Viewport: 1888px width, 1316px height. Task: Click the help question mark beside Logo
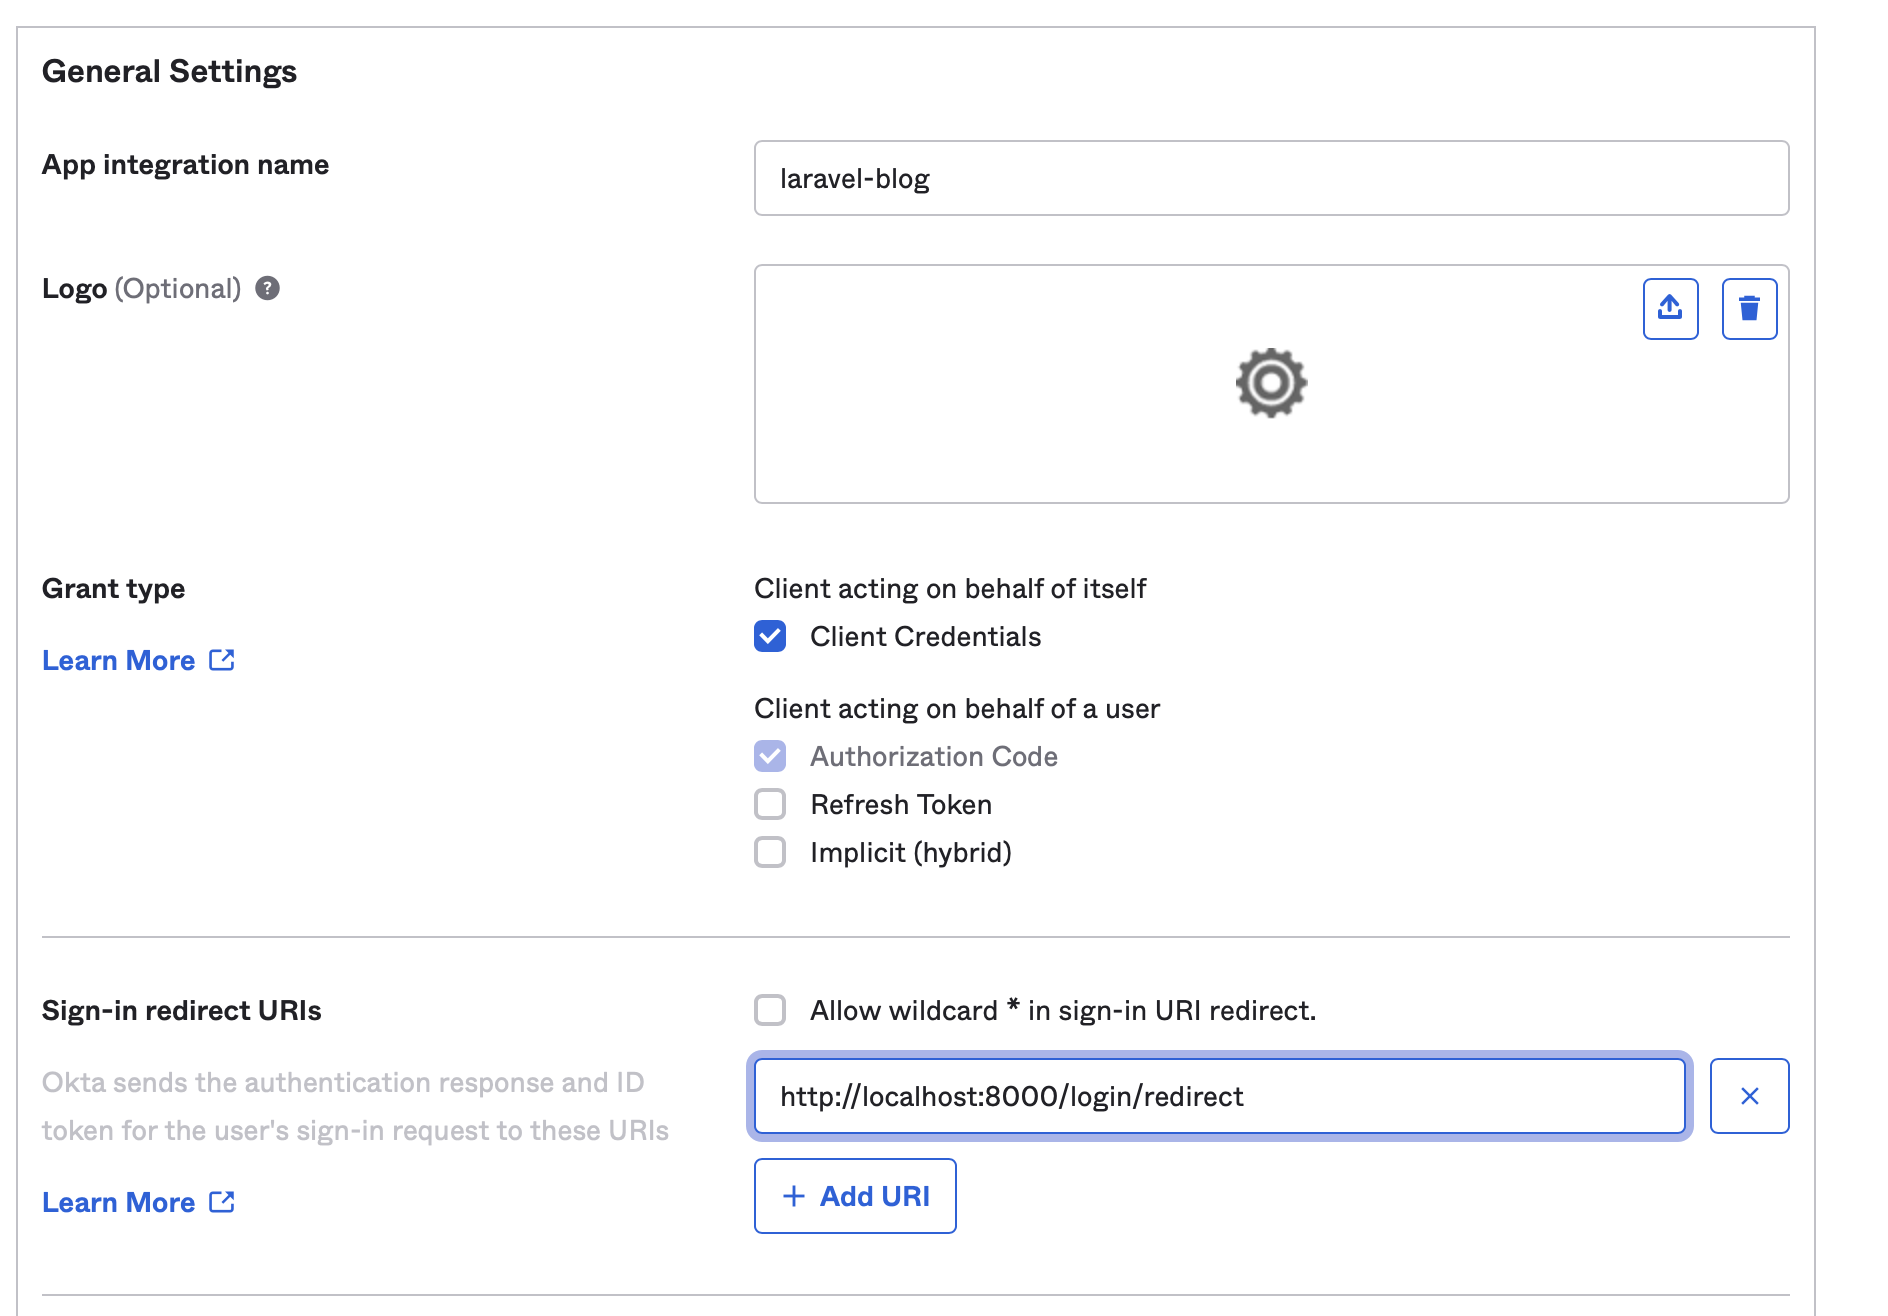267,288
